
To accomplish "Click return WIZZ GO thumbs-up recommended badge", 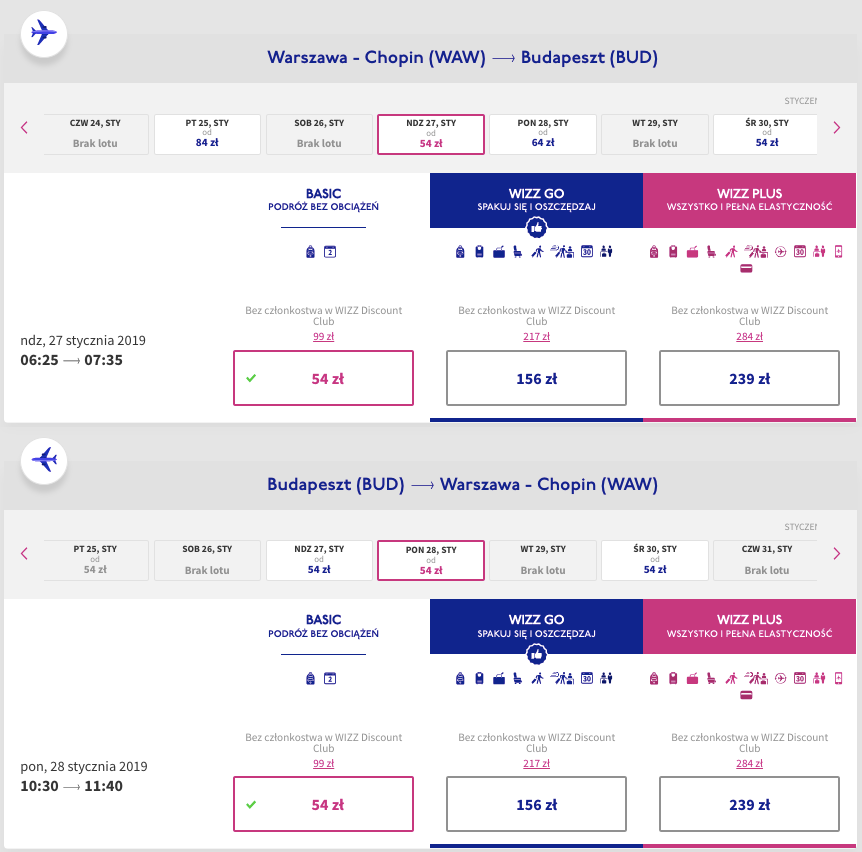I will tap(537, 654).
